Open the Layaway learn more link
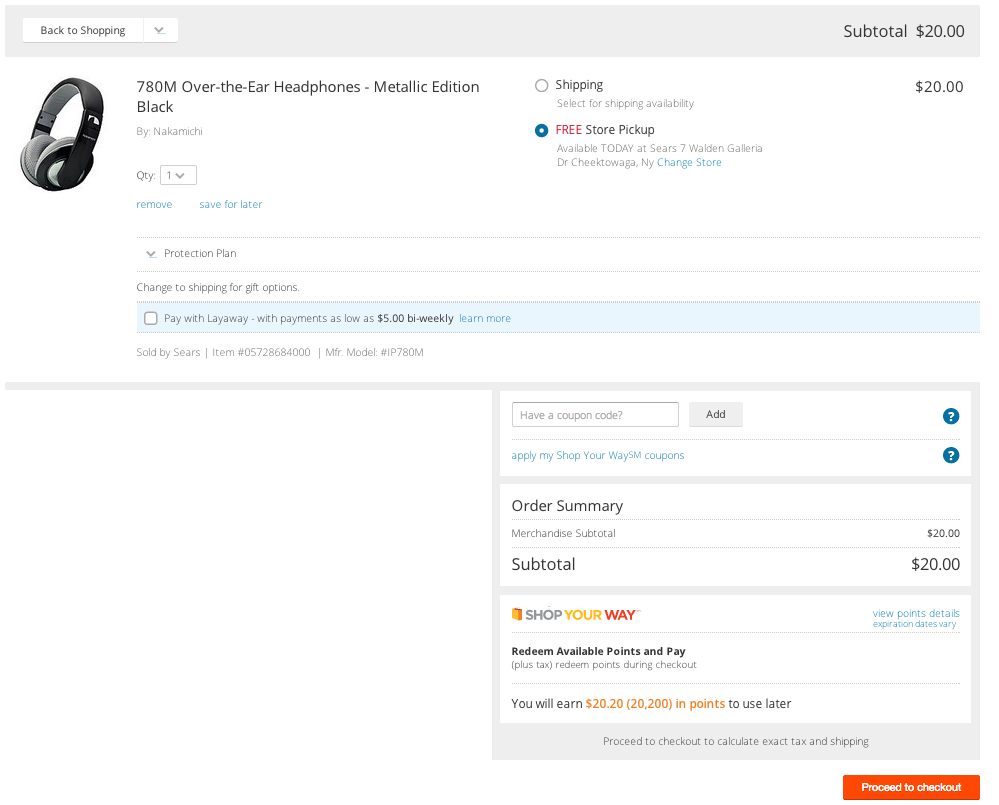Image resolution: width=999 pixels, height=805 pixels. coord(485,318)
